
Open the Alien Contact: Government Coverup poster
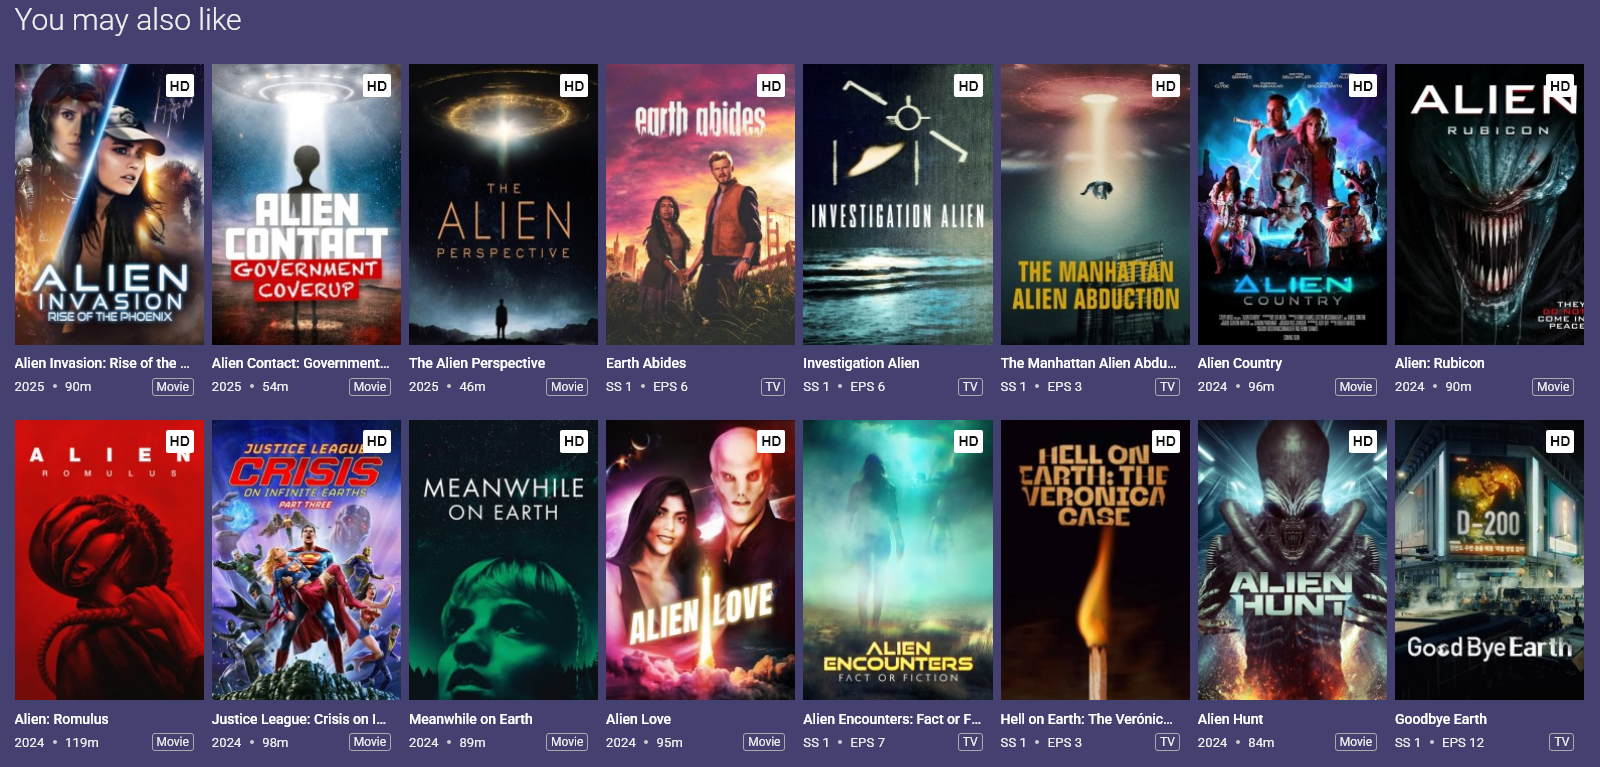pos(306,204)
